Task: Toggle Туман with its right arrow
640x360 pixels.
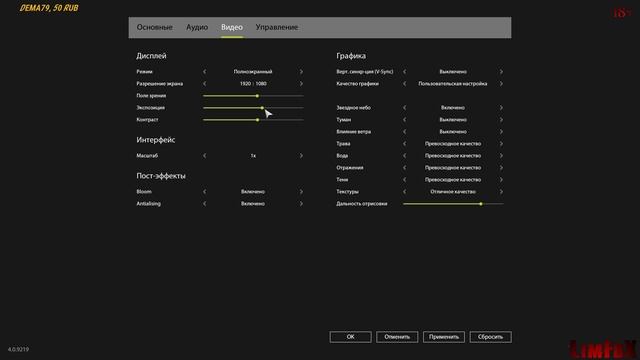Action: point(501,120)
